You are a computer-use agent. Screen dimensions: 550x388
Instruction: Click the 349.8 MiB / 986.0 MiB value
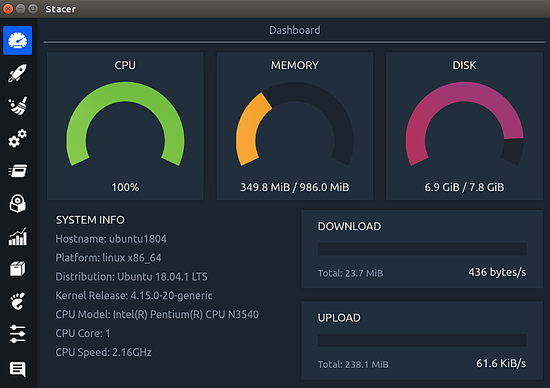(x=295, y=187)
